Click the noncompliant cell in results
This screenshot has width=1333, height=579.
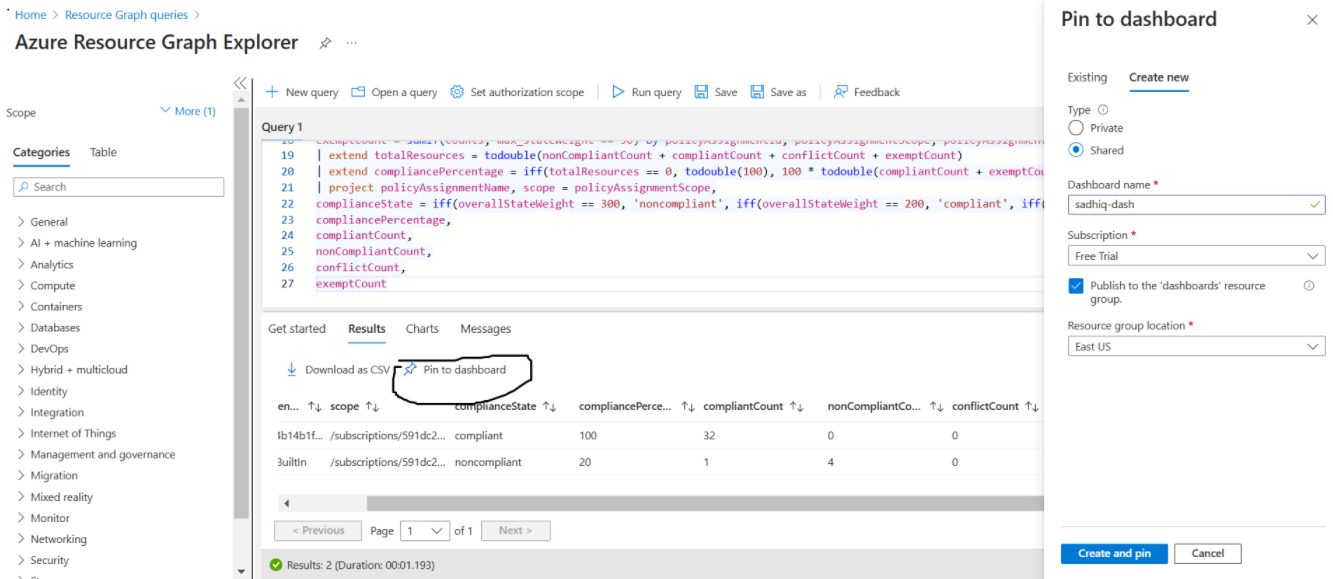pyautogui.click(x=488, y=463)
